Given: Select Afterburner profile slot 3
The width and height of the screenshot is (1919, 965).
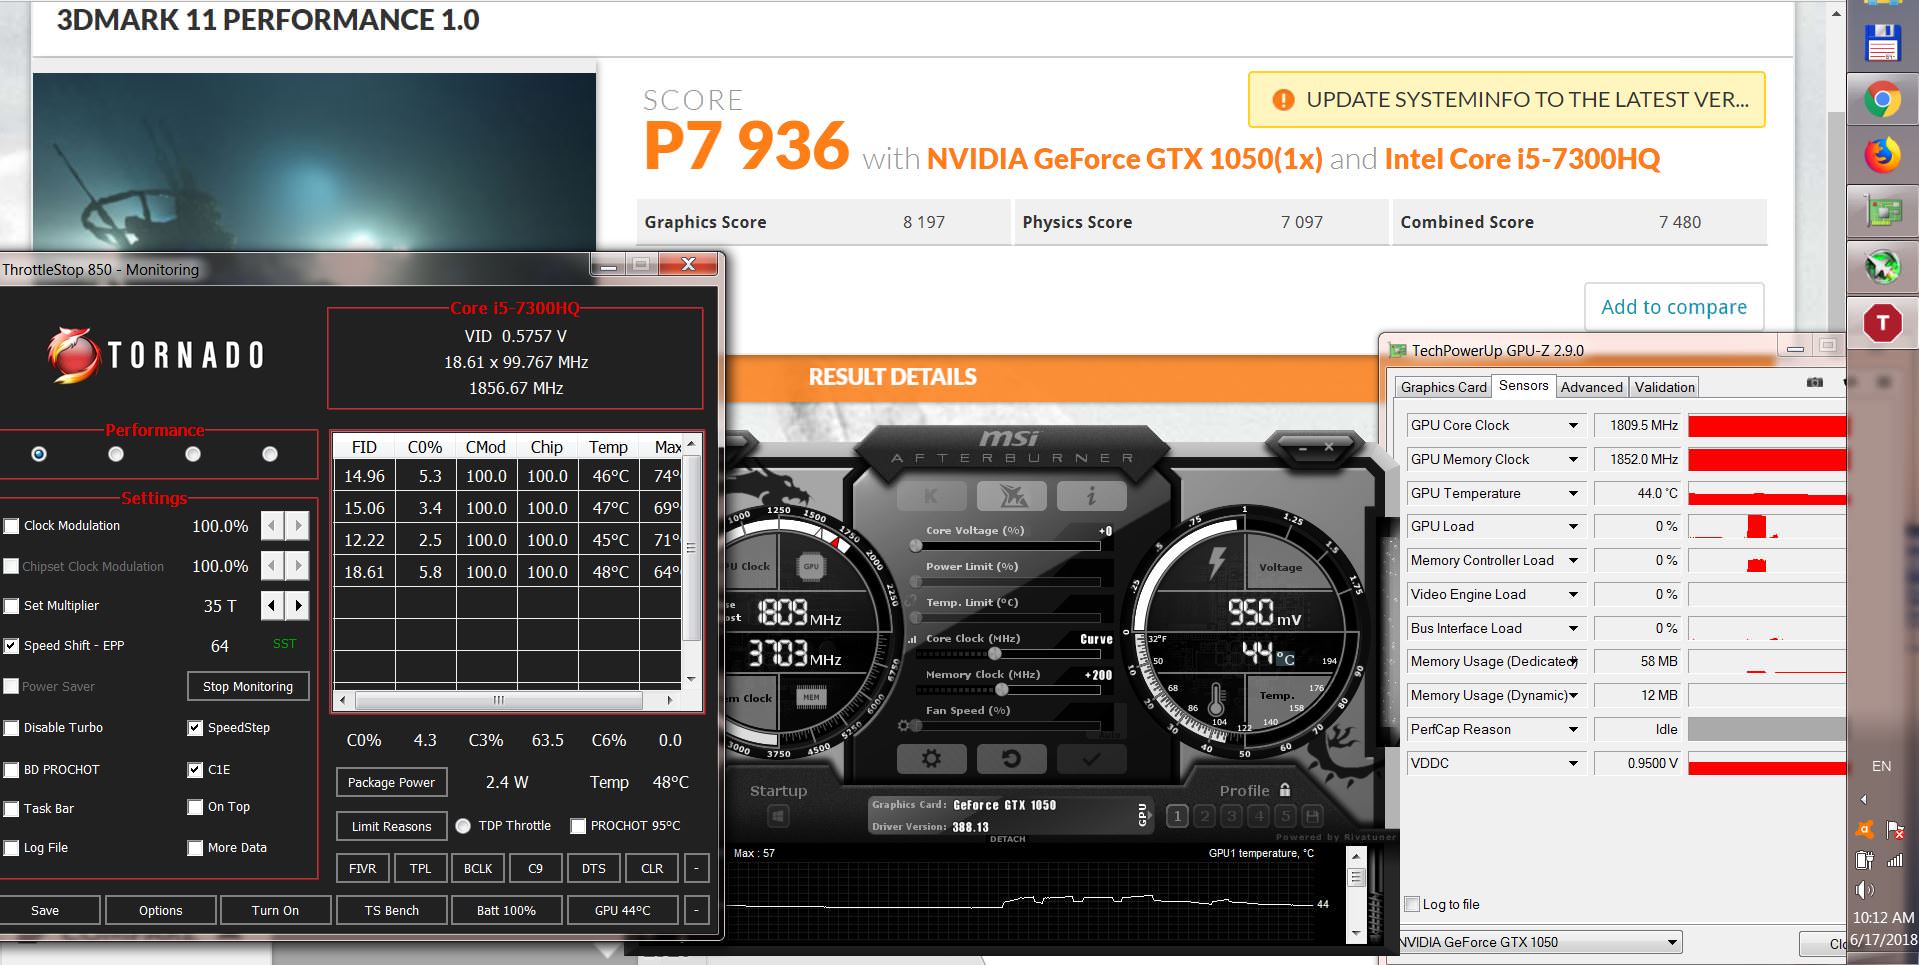Looking at the screenshot, I should [x=1232, y=816].
